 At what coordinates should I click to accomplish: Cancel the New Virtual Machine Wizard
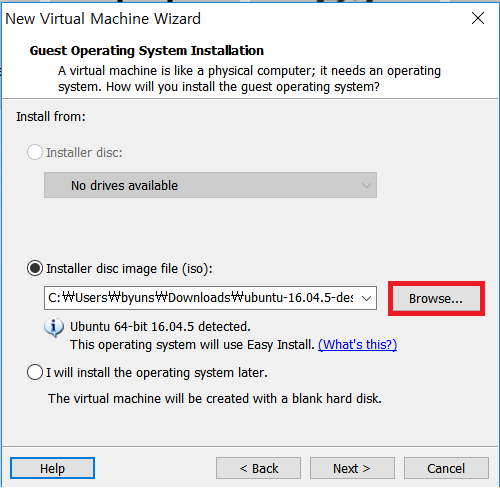(446, 468)
